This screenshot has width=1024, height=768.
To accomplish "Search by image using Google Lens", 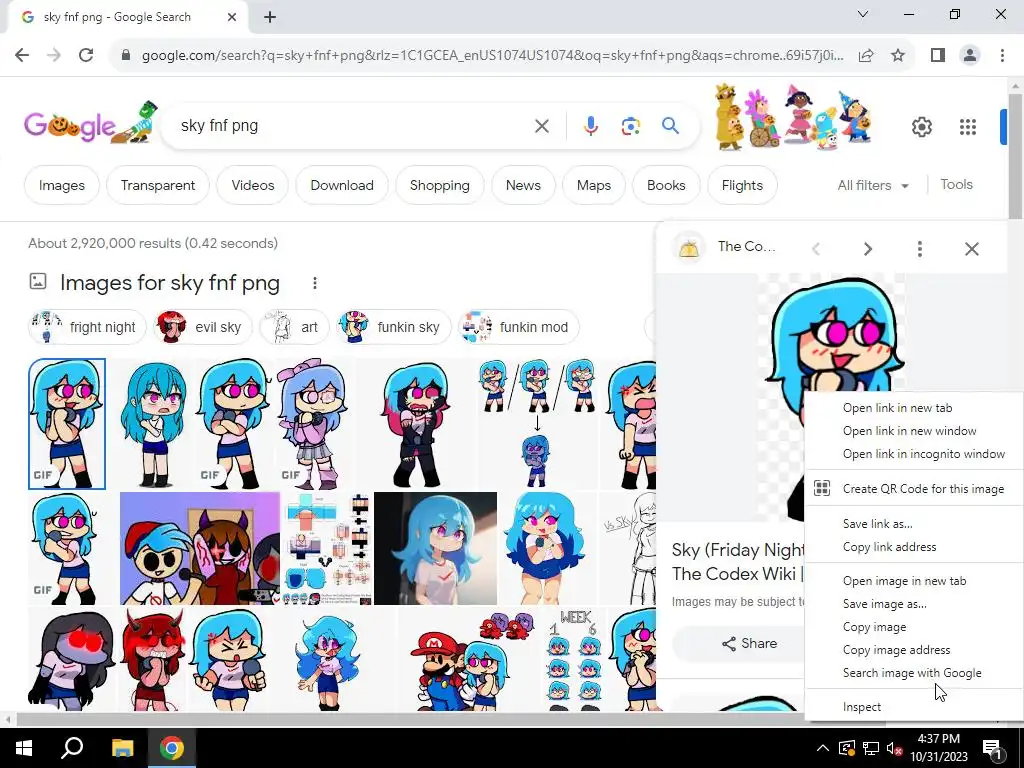I will pos(630,125).
